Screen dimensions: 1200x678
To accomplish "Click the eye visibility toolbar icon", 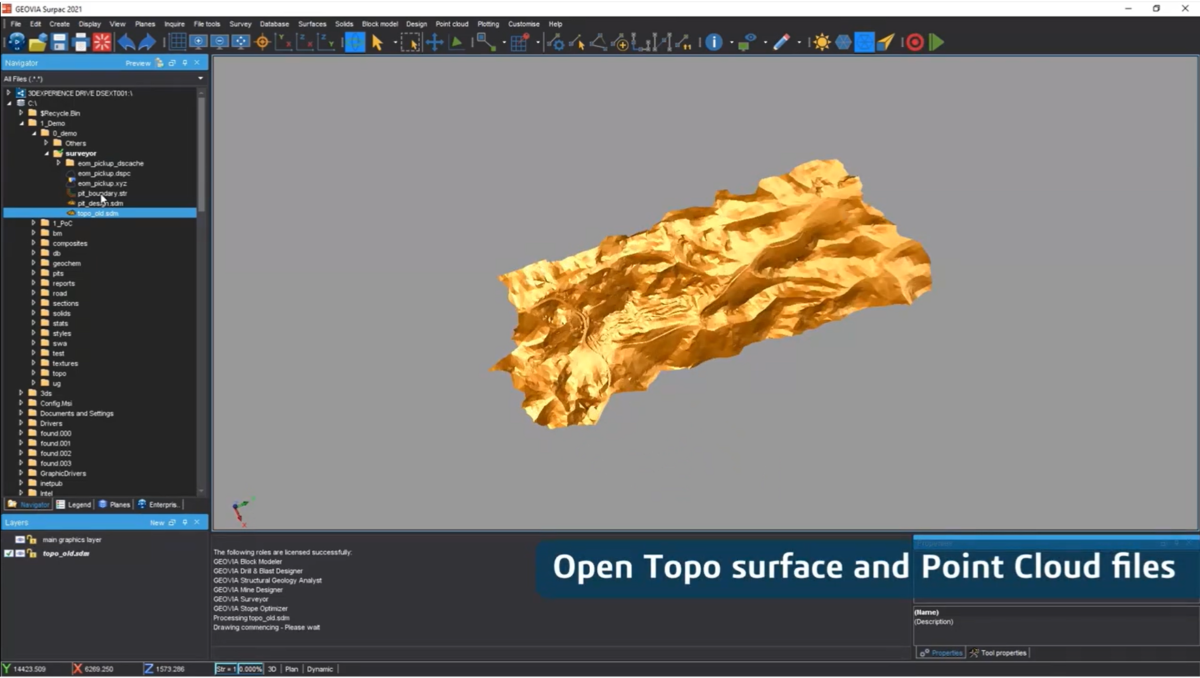I will 748,42.
